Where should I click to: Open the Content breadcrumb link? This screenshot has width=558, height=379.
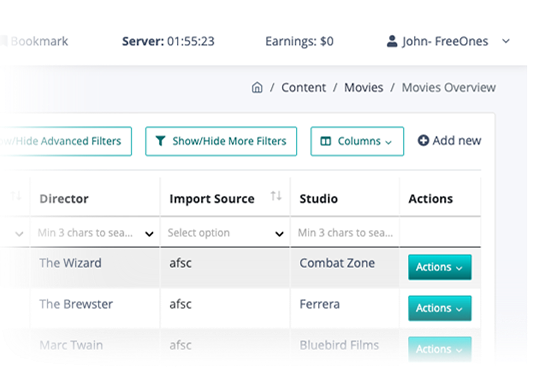coord(304,88)
